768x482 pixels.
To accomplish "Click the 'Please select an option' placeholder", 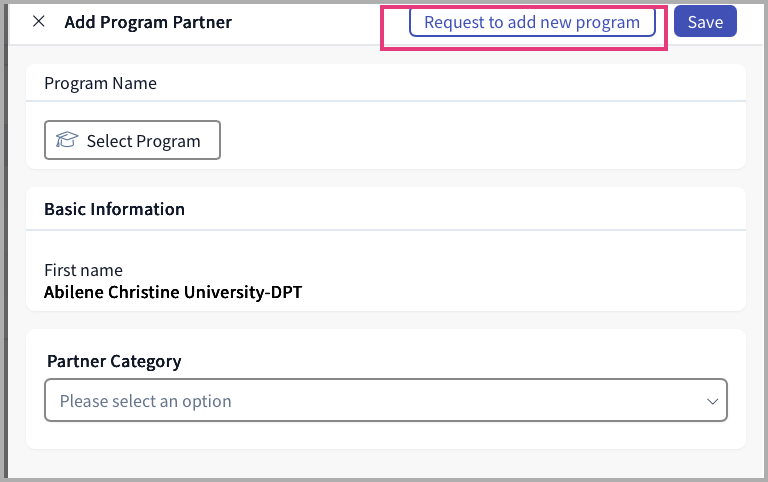I will 146,401.
